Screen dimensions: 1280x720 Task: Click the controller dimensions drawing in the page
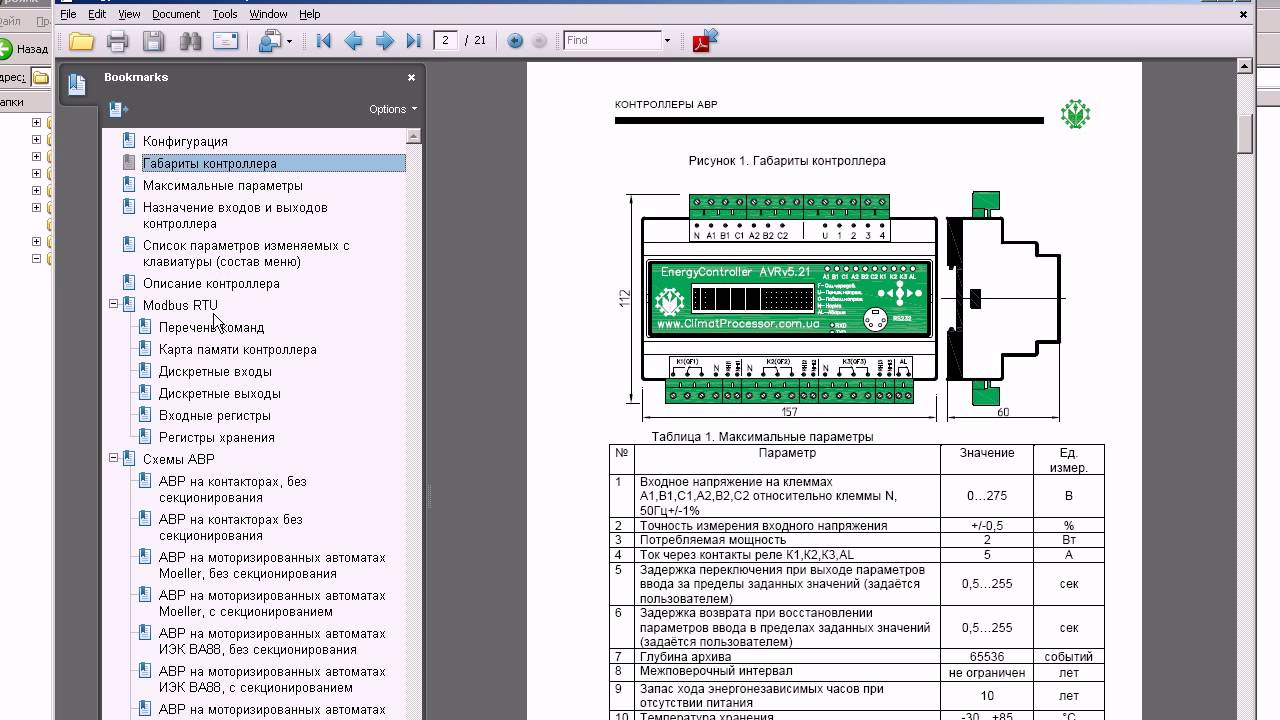pyautogui.click(x=844, y=305)
